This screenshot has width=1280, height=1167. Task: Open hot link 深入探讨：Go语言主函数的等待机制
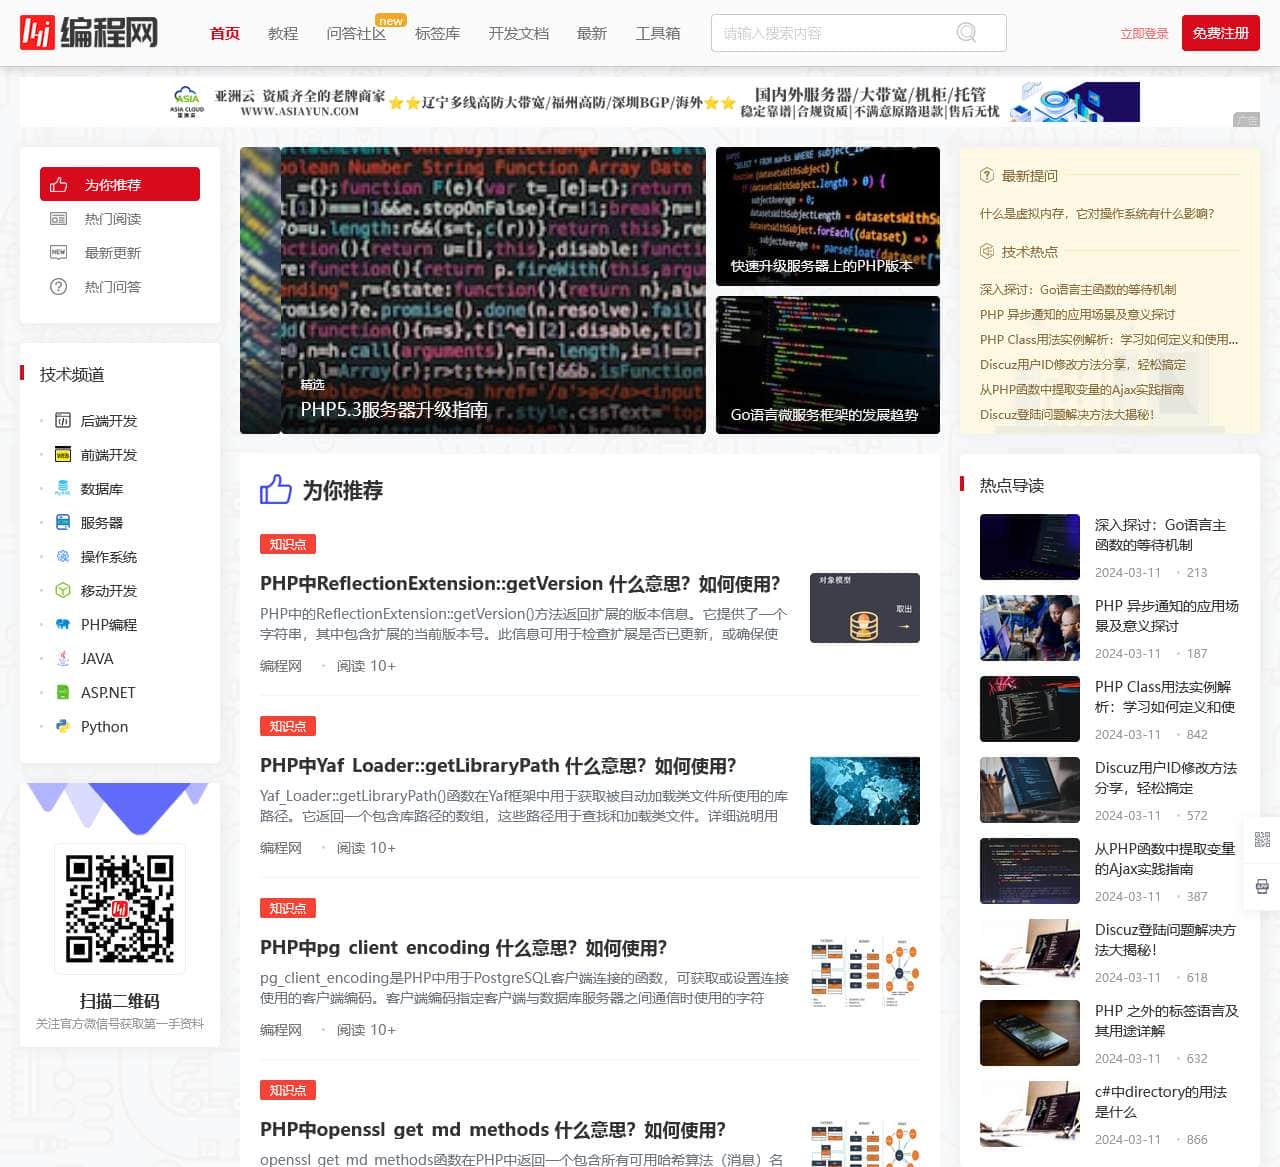[x=1078, y=289]
